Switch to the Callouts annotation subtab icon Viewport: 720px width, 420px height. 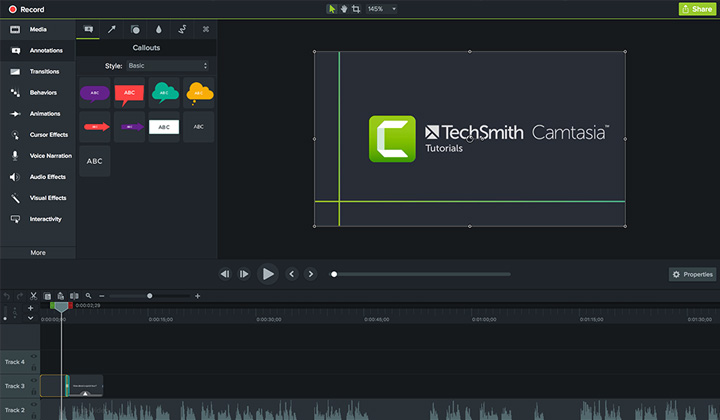click(88, 29)
